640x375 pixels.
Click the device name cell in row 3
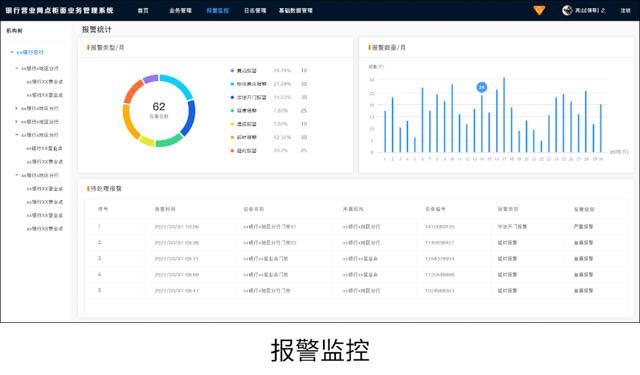(266, 259)
